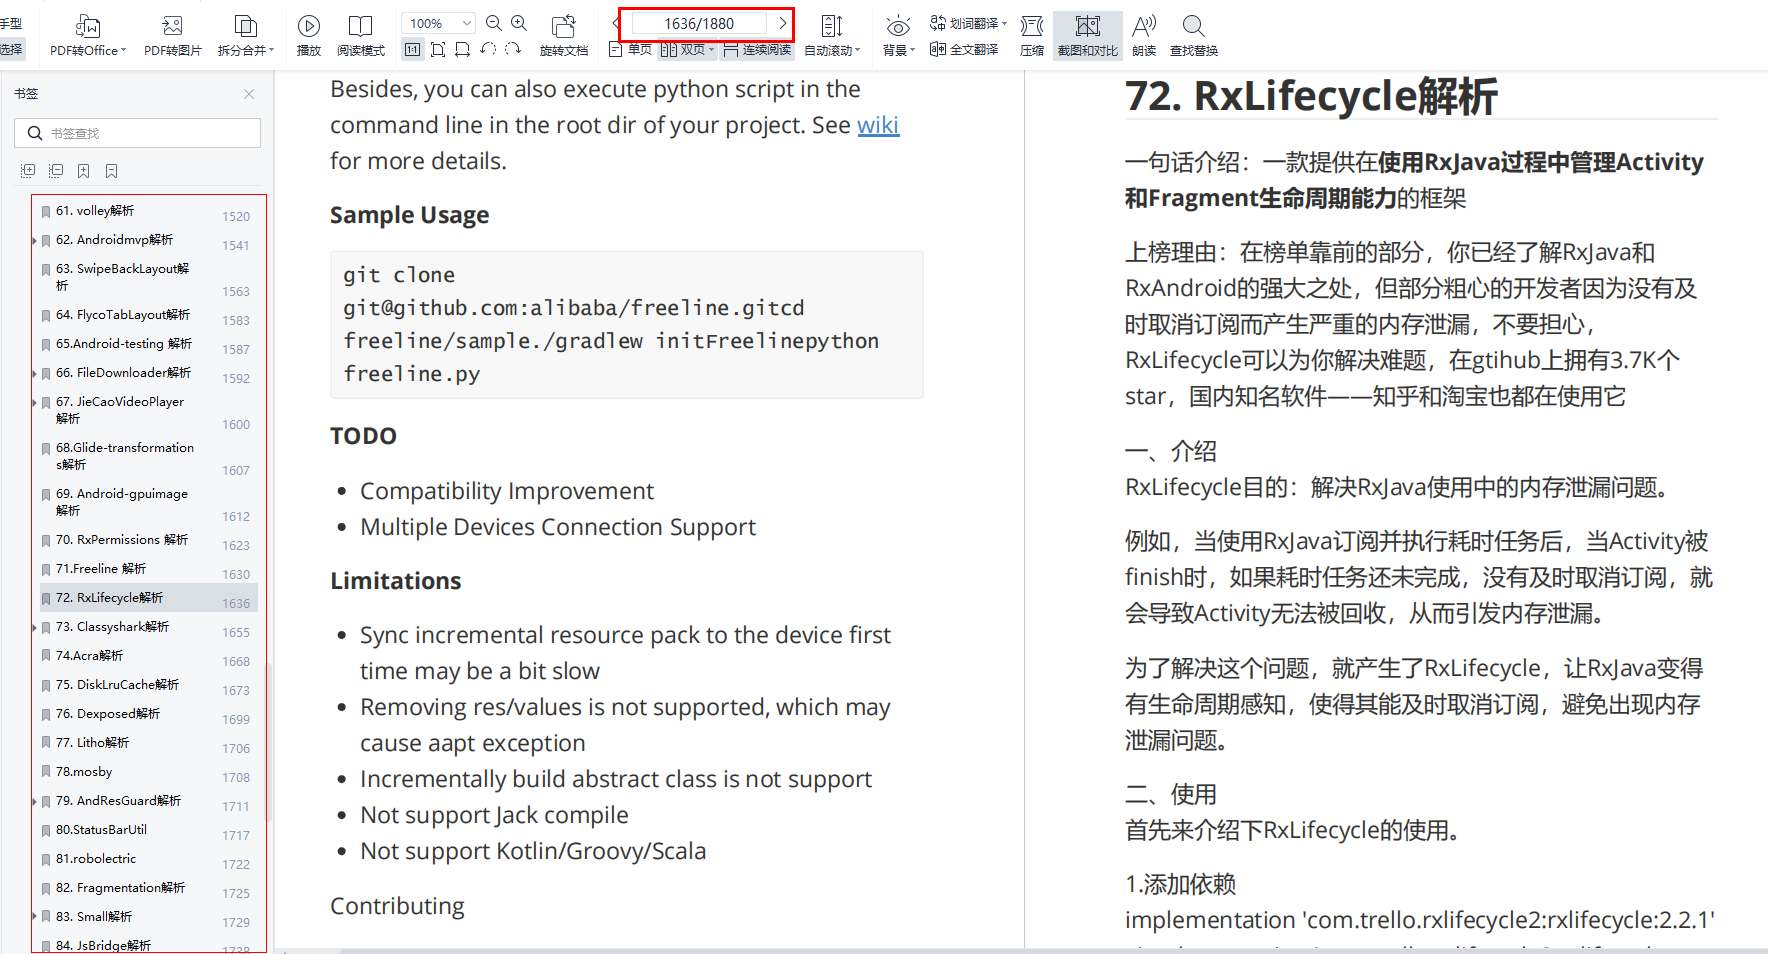Open the 自动滚动 auto-scroll dropdown
The image size is (1768, 954).
[x=832, y=35]
